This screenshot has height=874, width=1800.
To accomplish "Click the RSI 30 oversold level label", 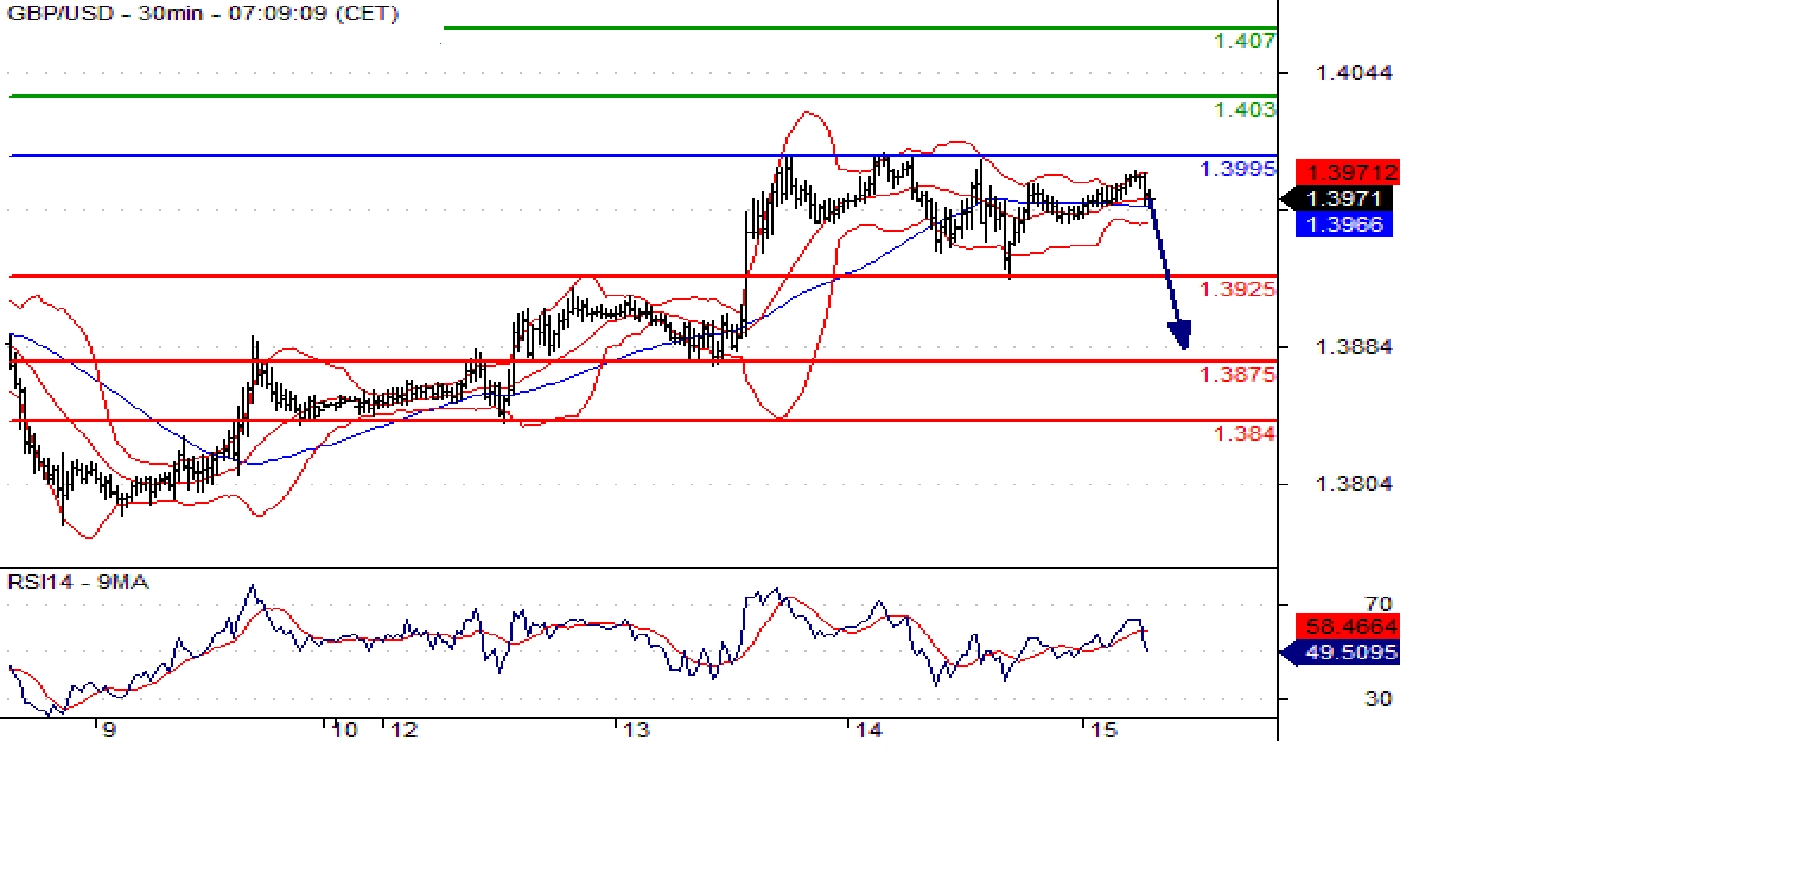I will click(1379, 699).
